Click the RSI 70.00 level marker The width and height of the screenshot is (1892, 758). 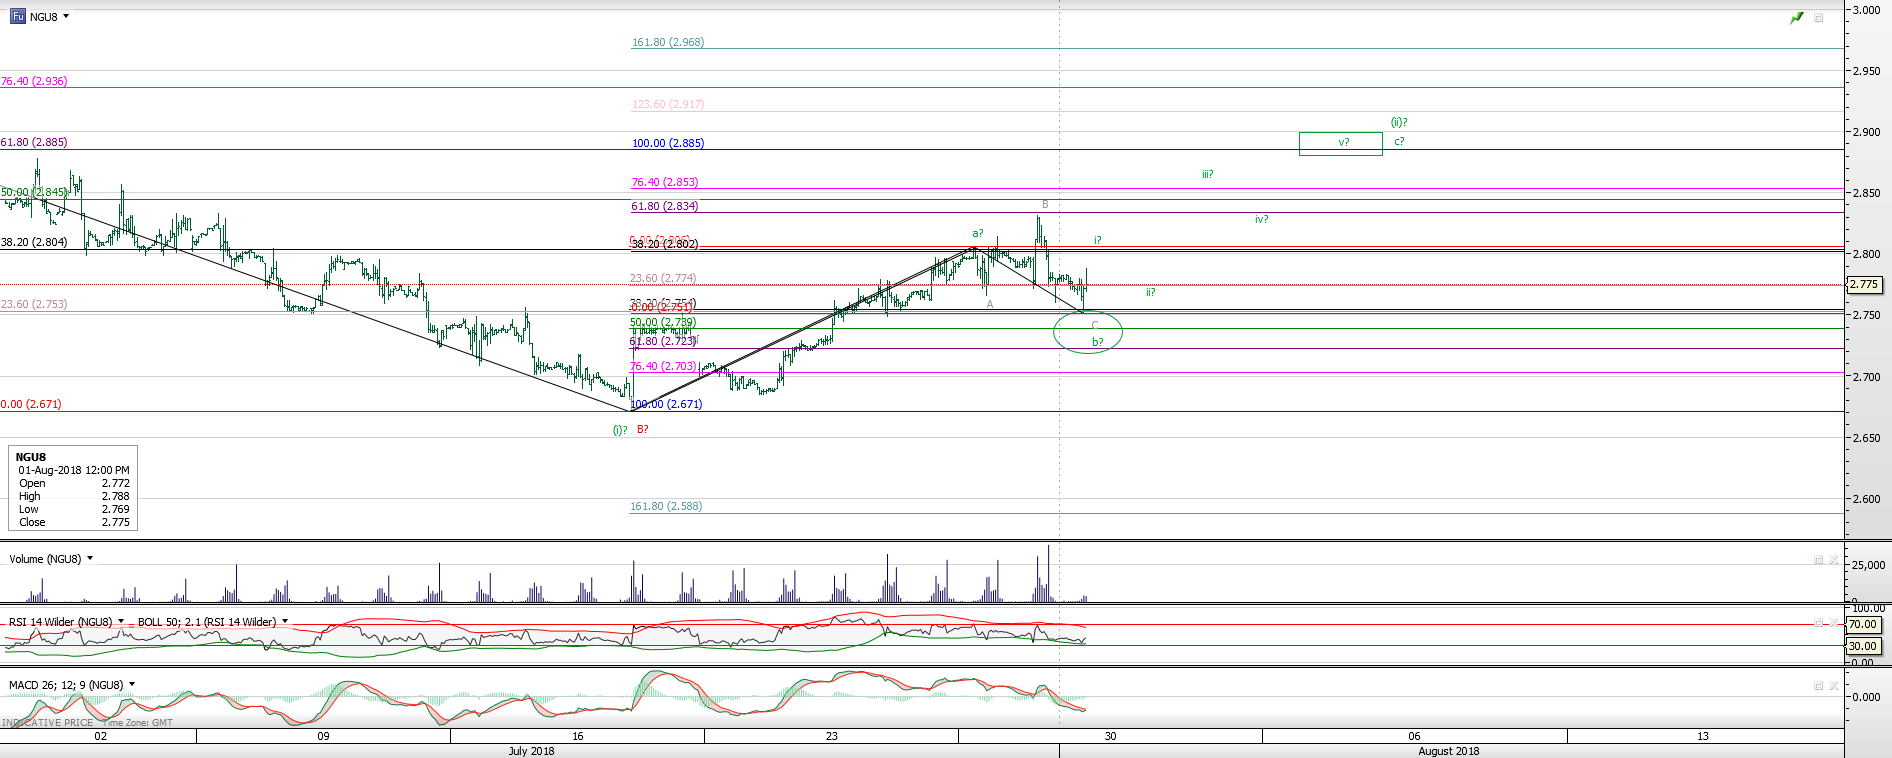[1862, 624]
